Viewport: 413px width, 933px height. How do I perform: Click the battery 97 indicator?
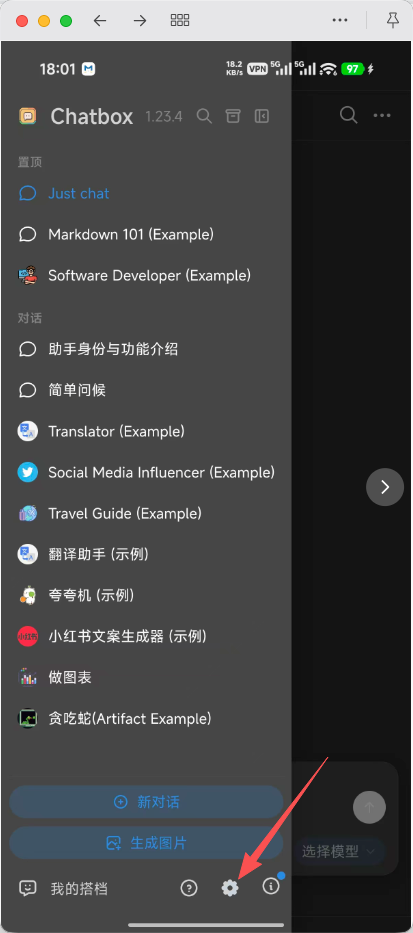[353, 68]
